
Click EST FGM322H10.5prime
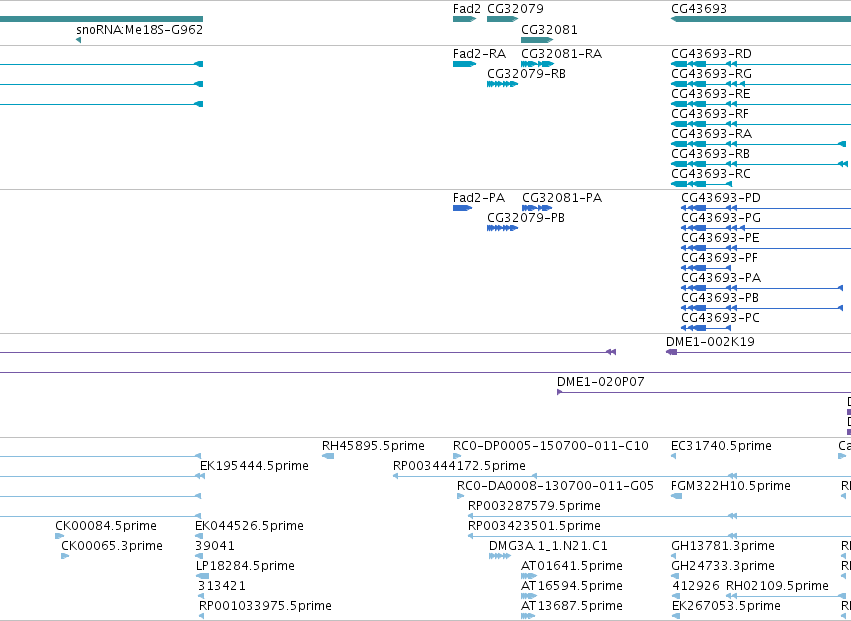(731, 486)
